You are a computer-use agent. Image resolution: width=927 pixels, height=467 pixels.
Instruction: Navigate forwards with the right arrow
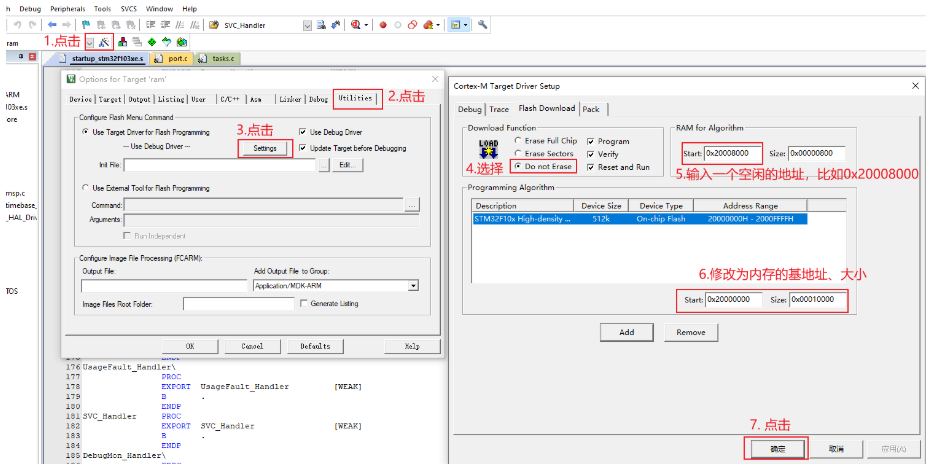point(66,25)
